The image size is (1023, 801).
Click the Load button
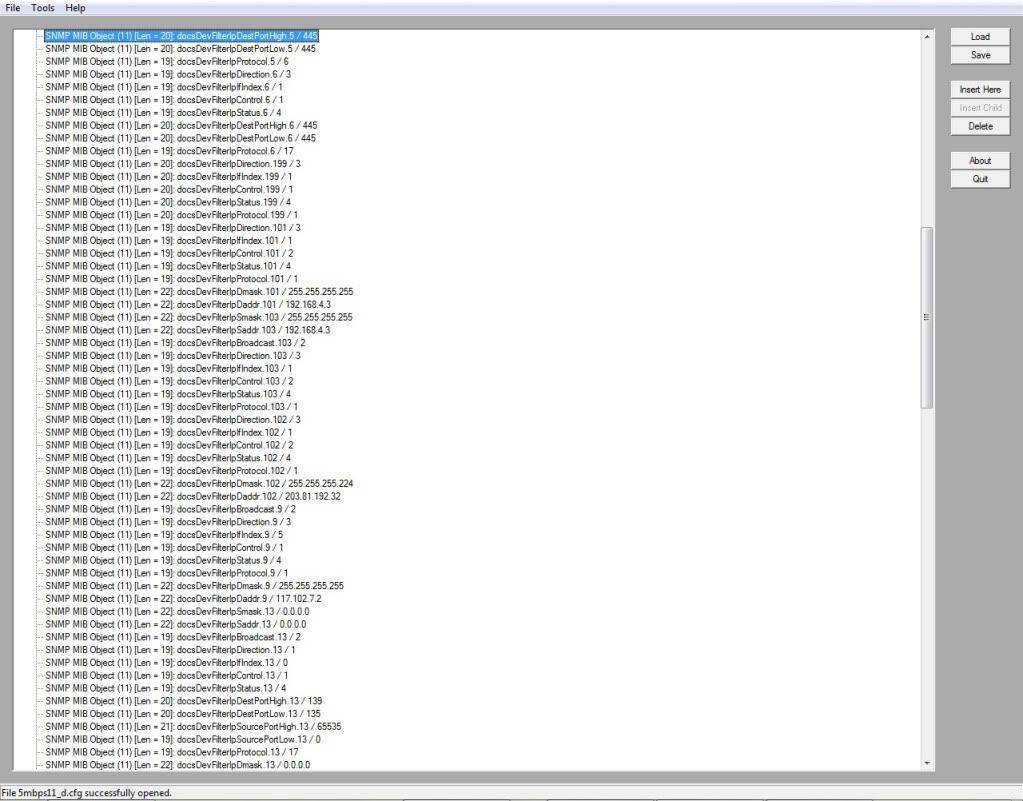980,37
